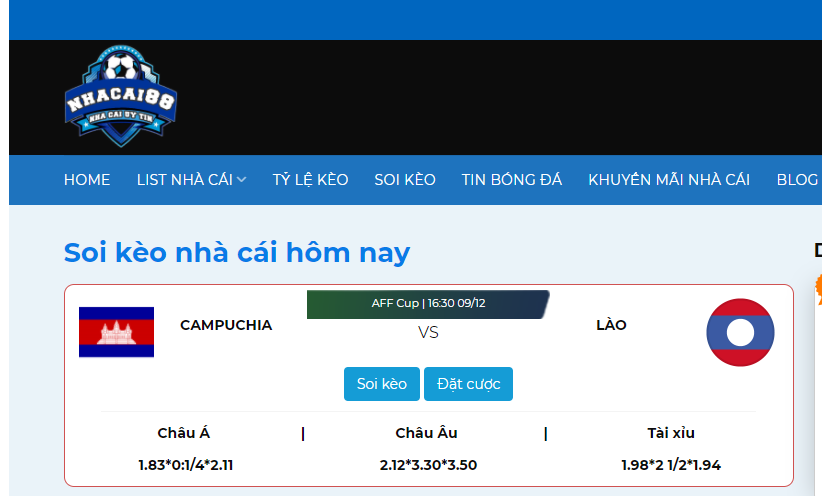Click the orange badge icon at right edge
Viewport: 822px width, 496px height.
[x=817, y=288]
